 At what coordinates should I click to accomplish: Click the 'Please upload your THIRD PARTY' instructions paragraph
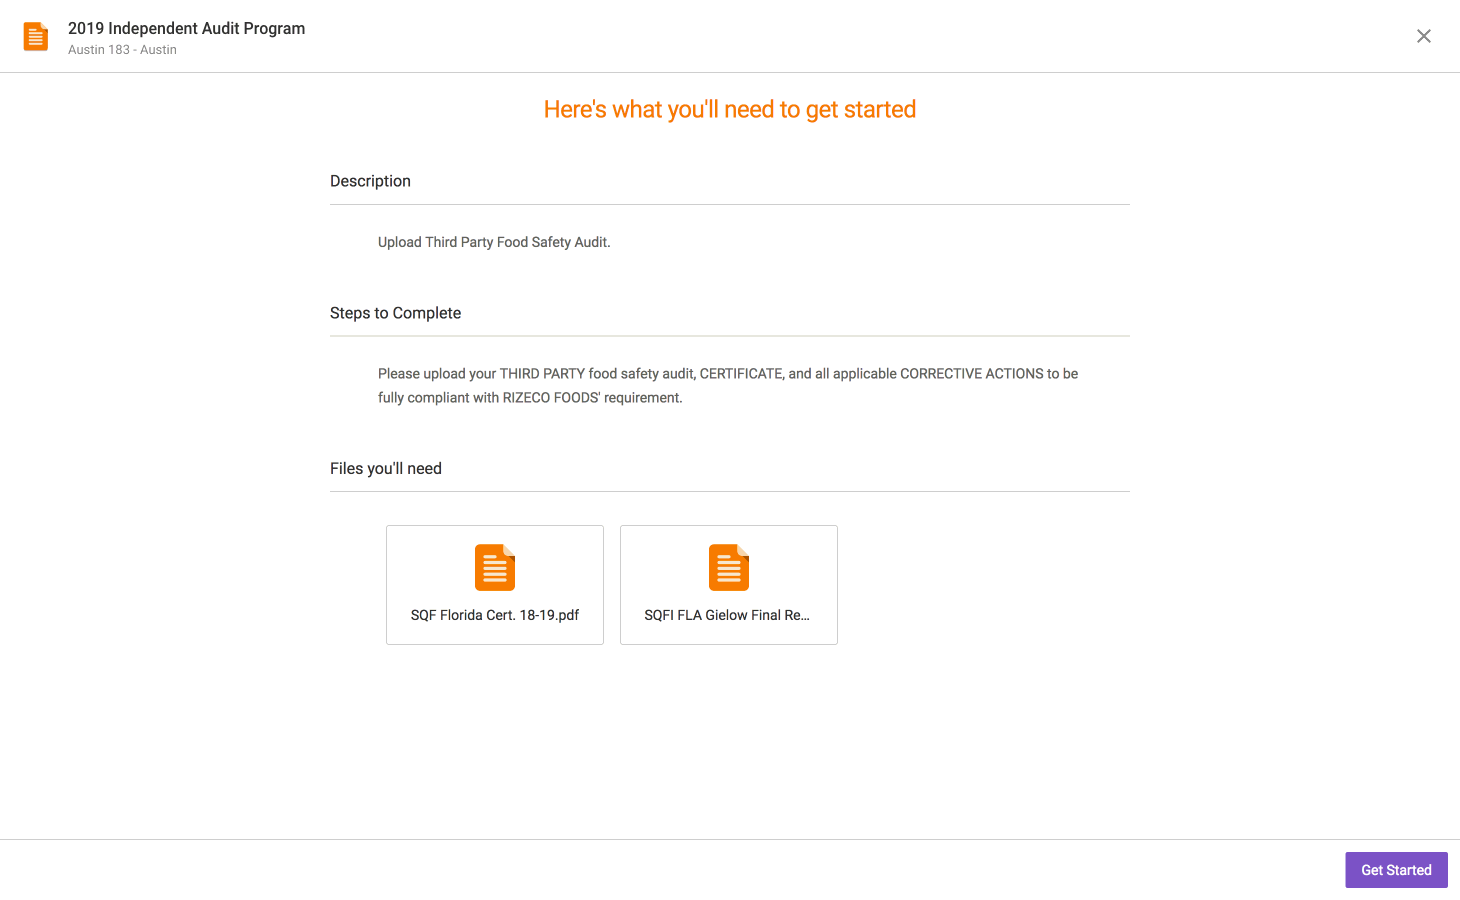(x=728, y=385)
